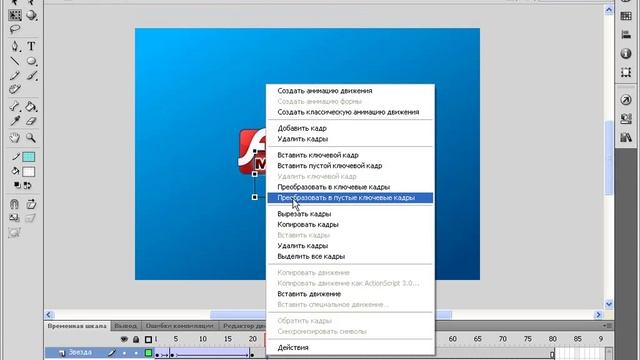Image resolution: width=640 pixels, height=360 pixels.
Task: Click frame 70 on the timeline ruler
Action: [x=502, y=339]
